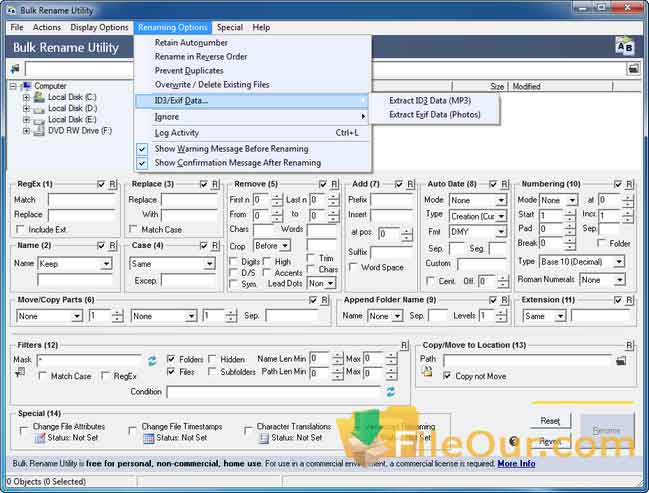649x493 pixels.
Task: Reset the Extension (11) group with R
Action: [x=629, y=300]
